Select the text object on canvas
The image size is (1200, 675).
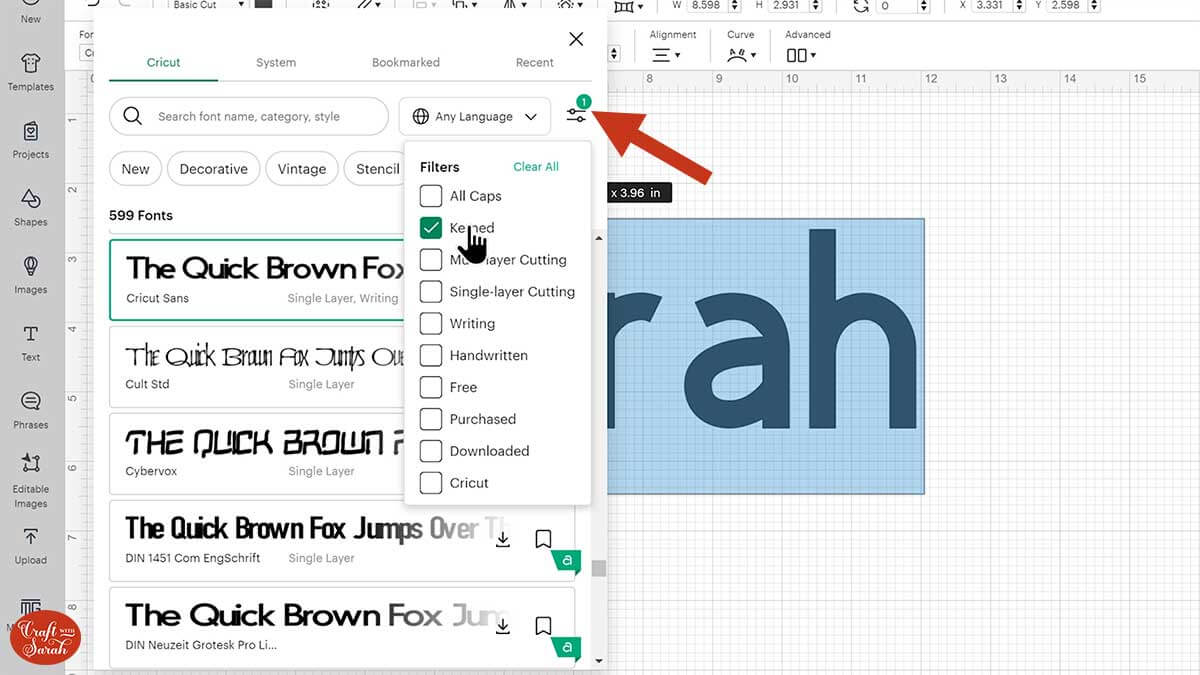pyautogui.click(x=765, y=356)
